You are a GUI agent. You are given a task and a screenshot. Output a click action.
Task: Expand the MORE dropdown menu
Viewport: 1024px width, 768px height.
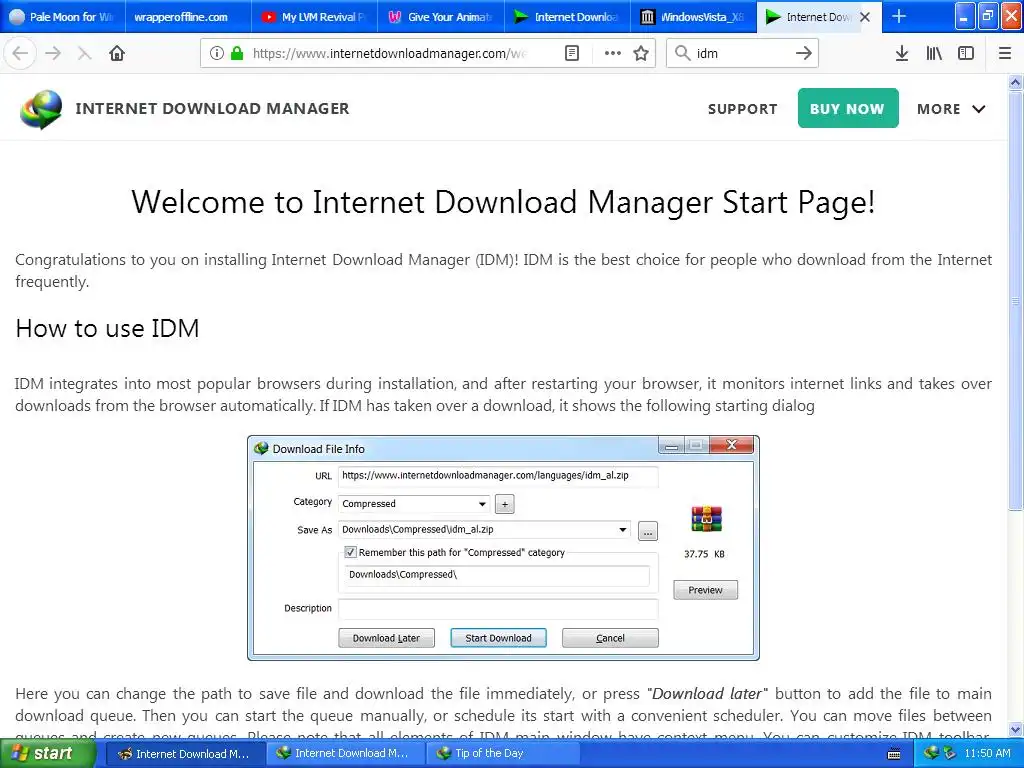(x=952, y=109)
